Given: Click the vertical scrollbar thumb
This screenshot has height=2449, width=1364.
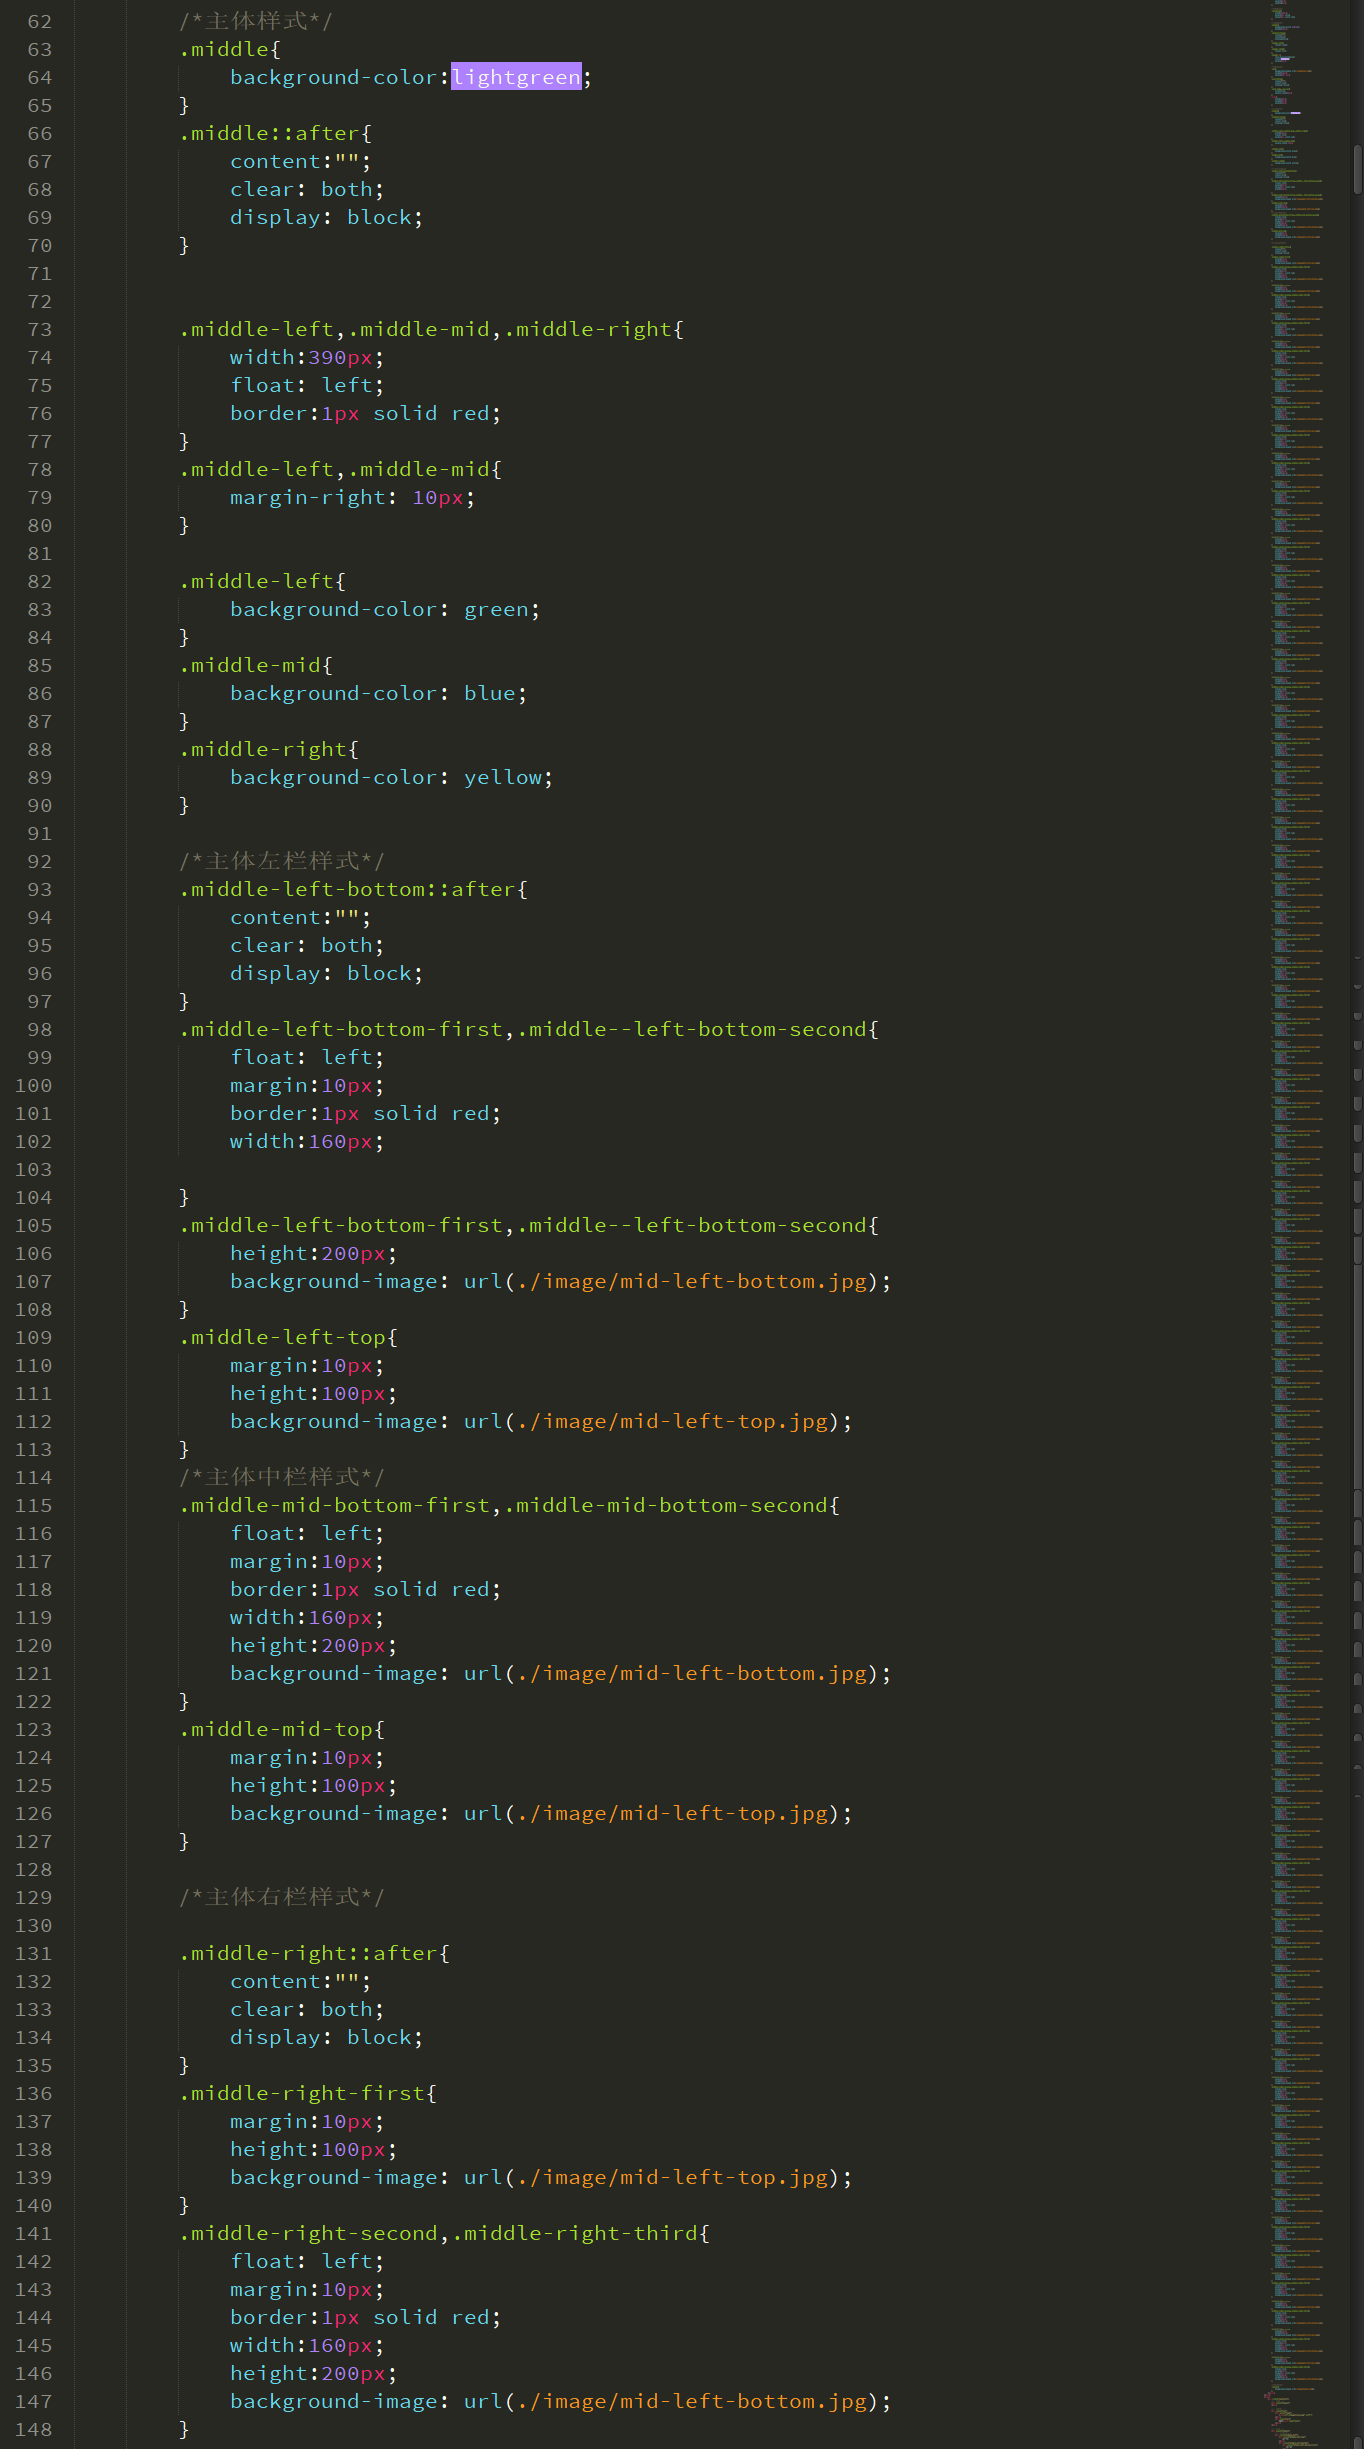Looking at the screenshot, I should point(1358,169).
